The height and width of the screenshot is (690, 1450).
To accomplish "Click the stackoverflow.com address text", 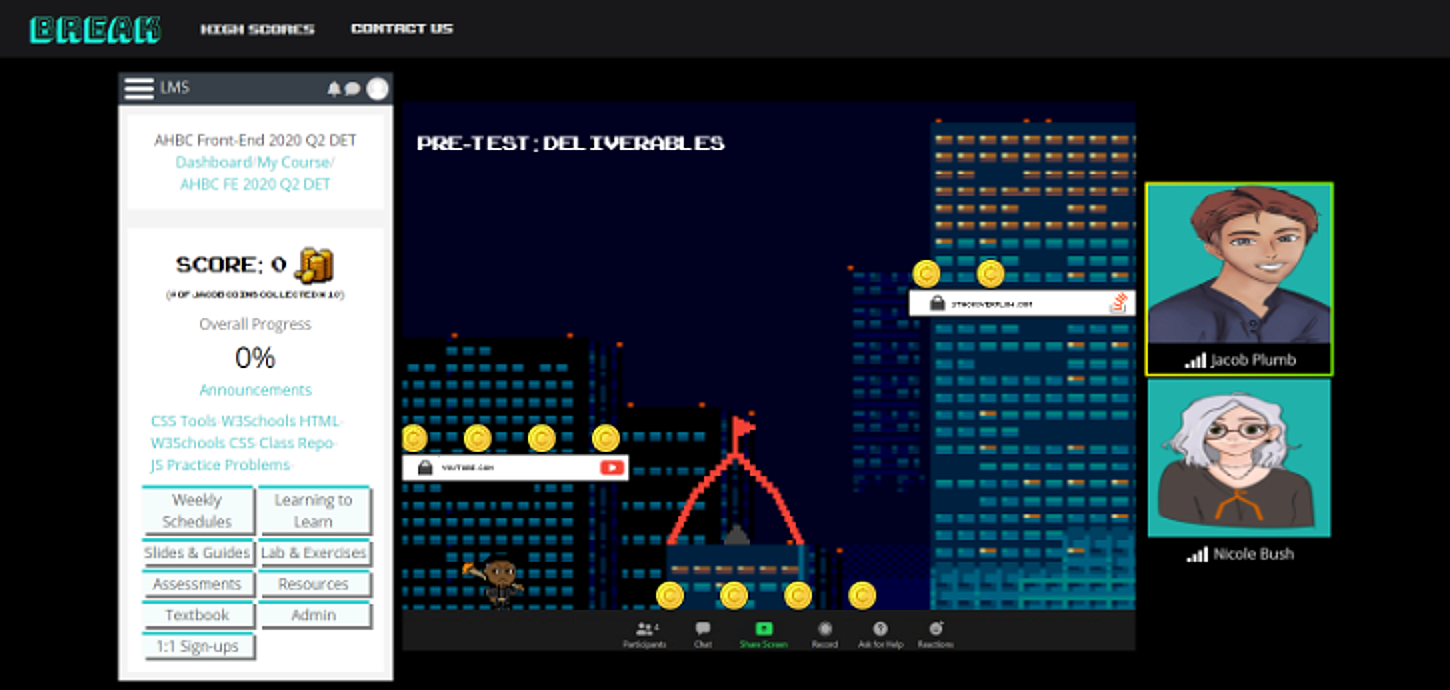I will coord(992,304).
